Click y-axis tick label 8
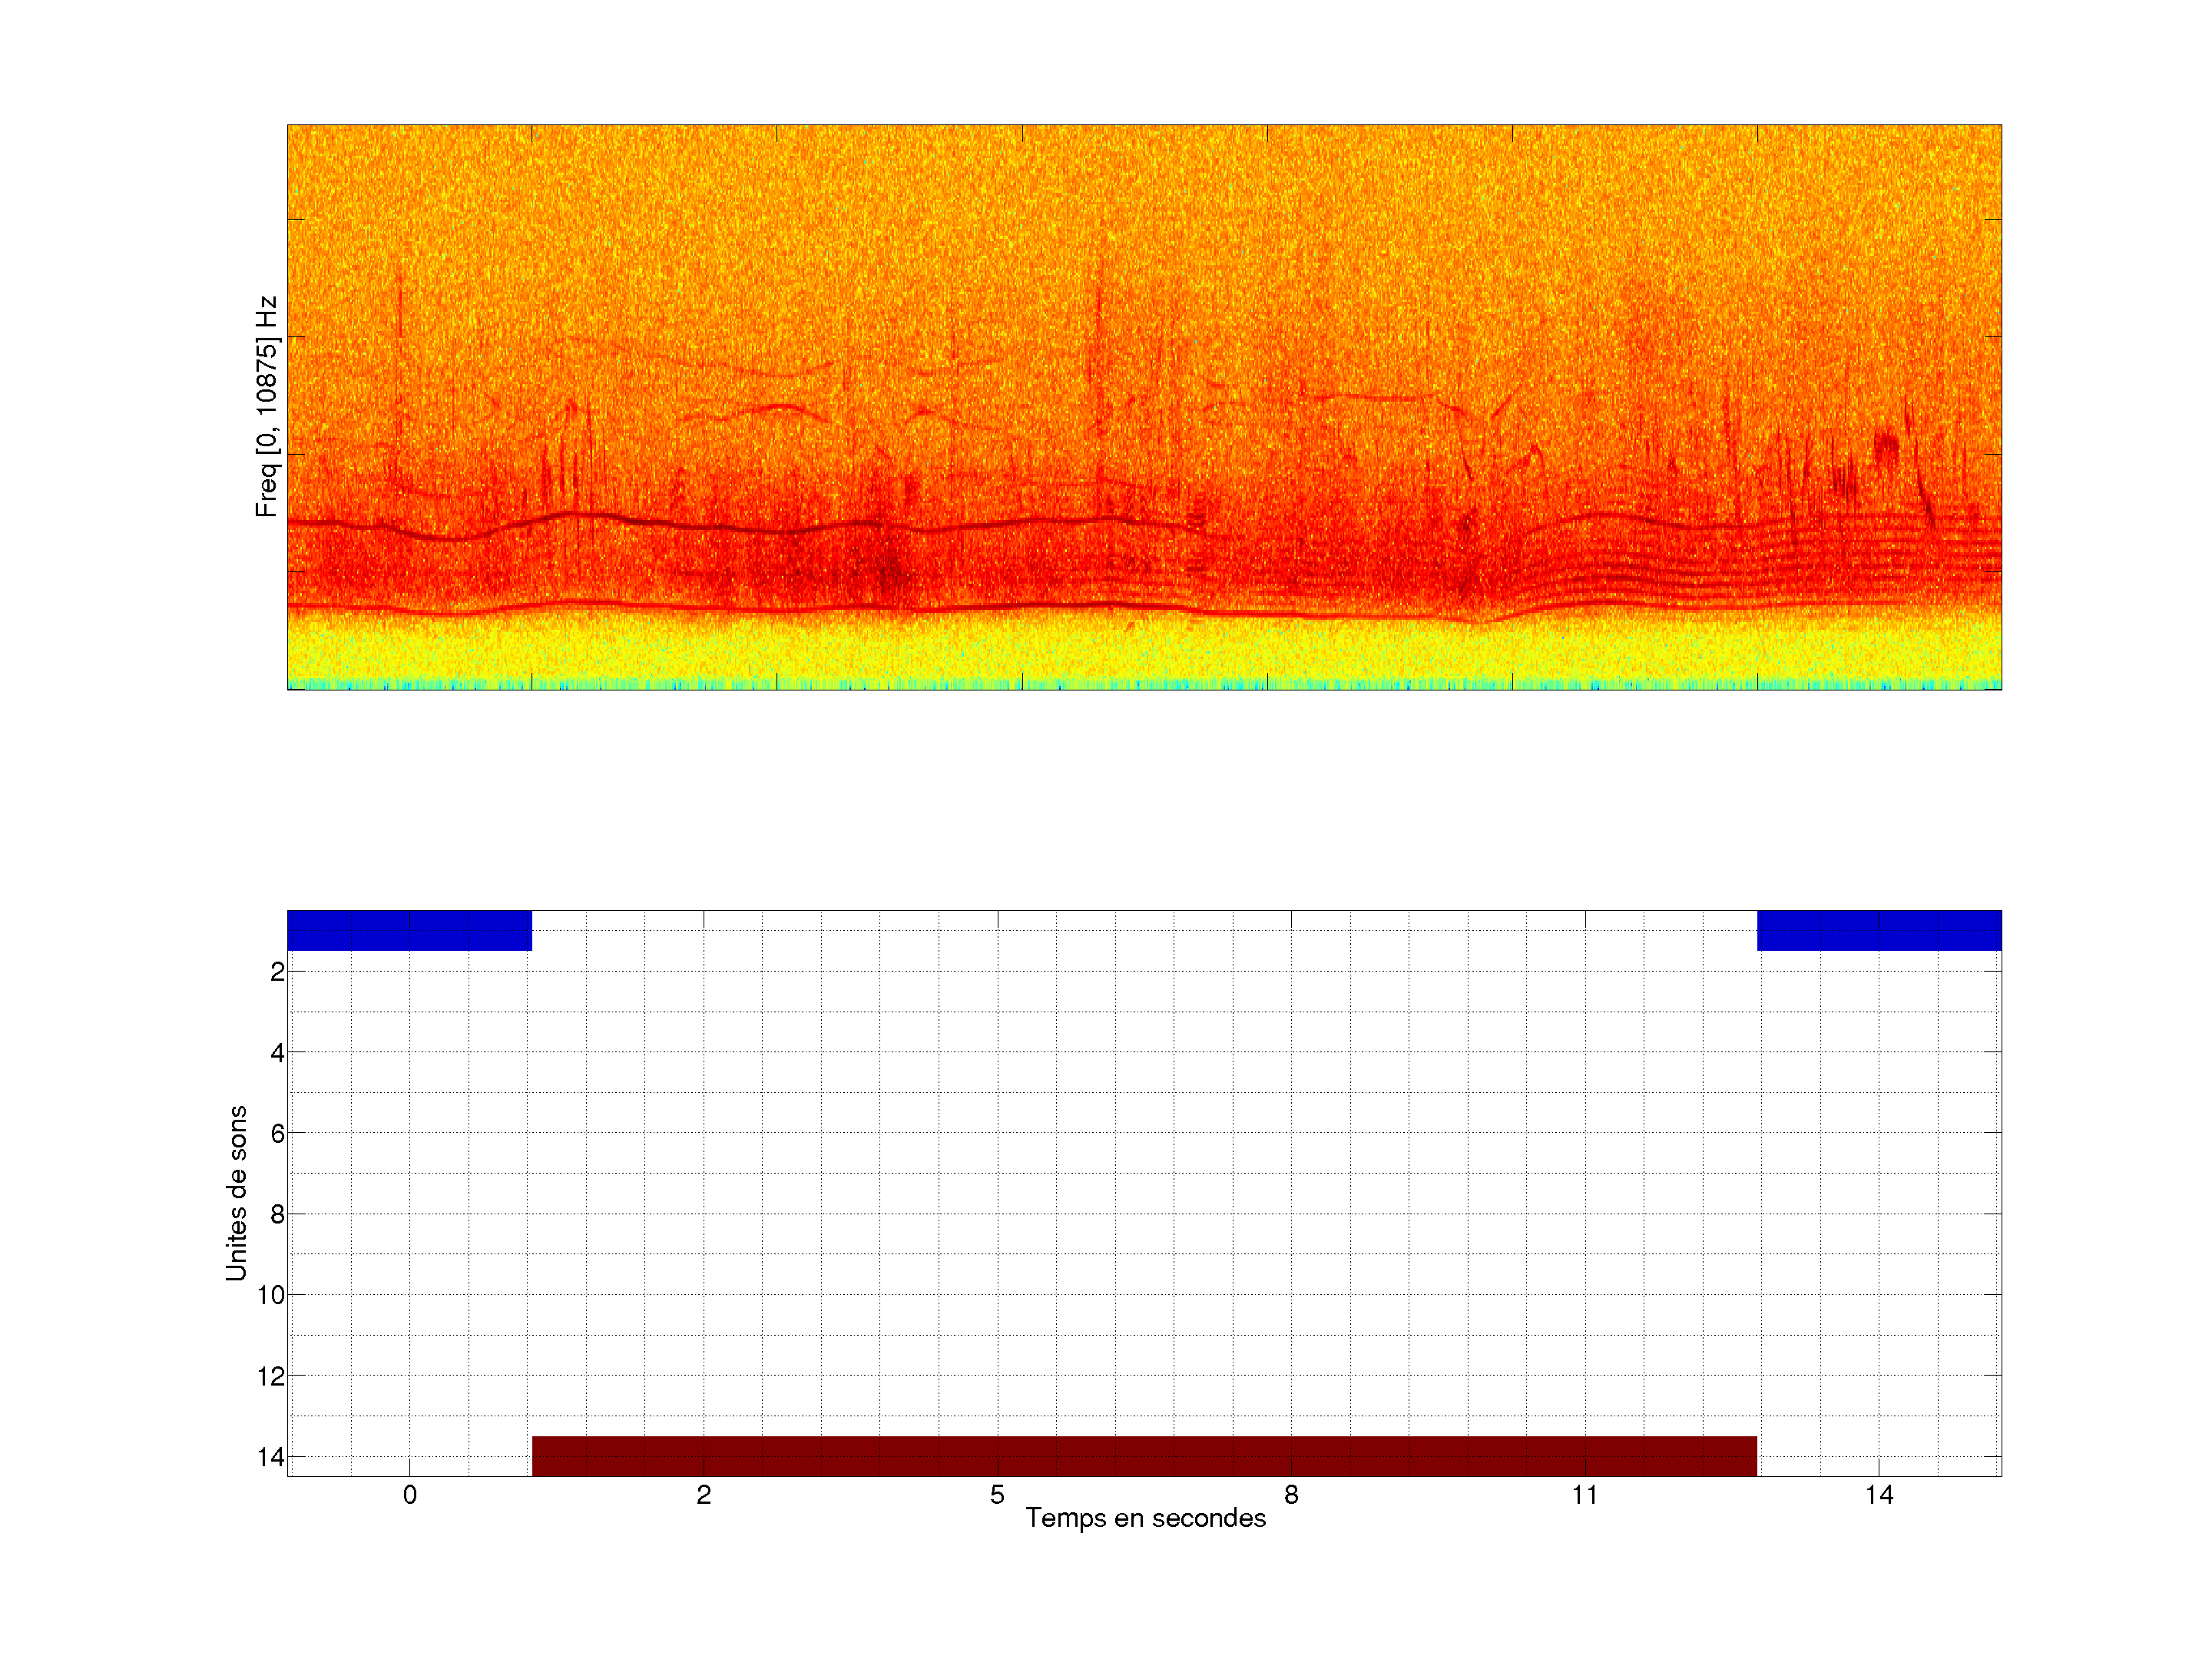The width and height of the screenshot is (2212, 1659). tap(277, 1214)
